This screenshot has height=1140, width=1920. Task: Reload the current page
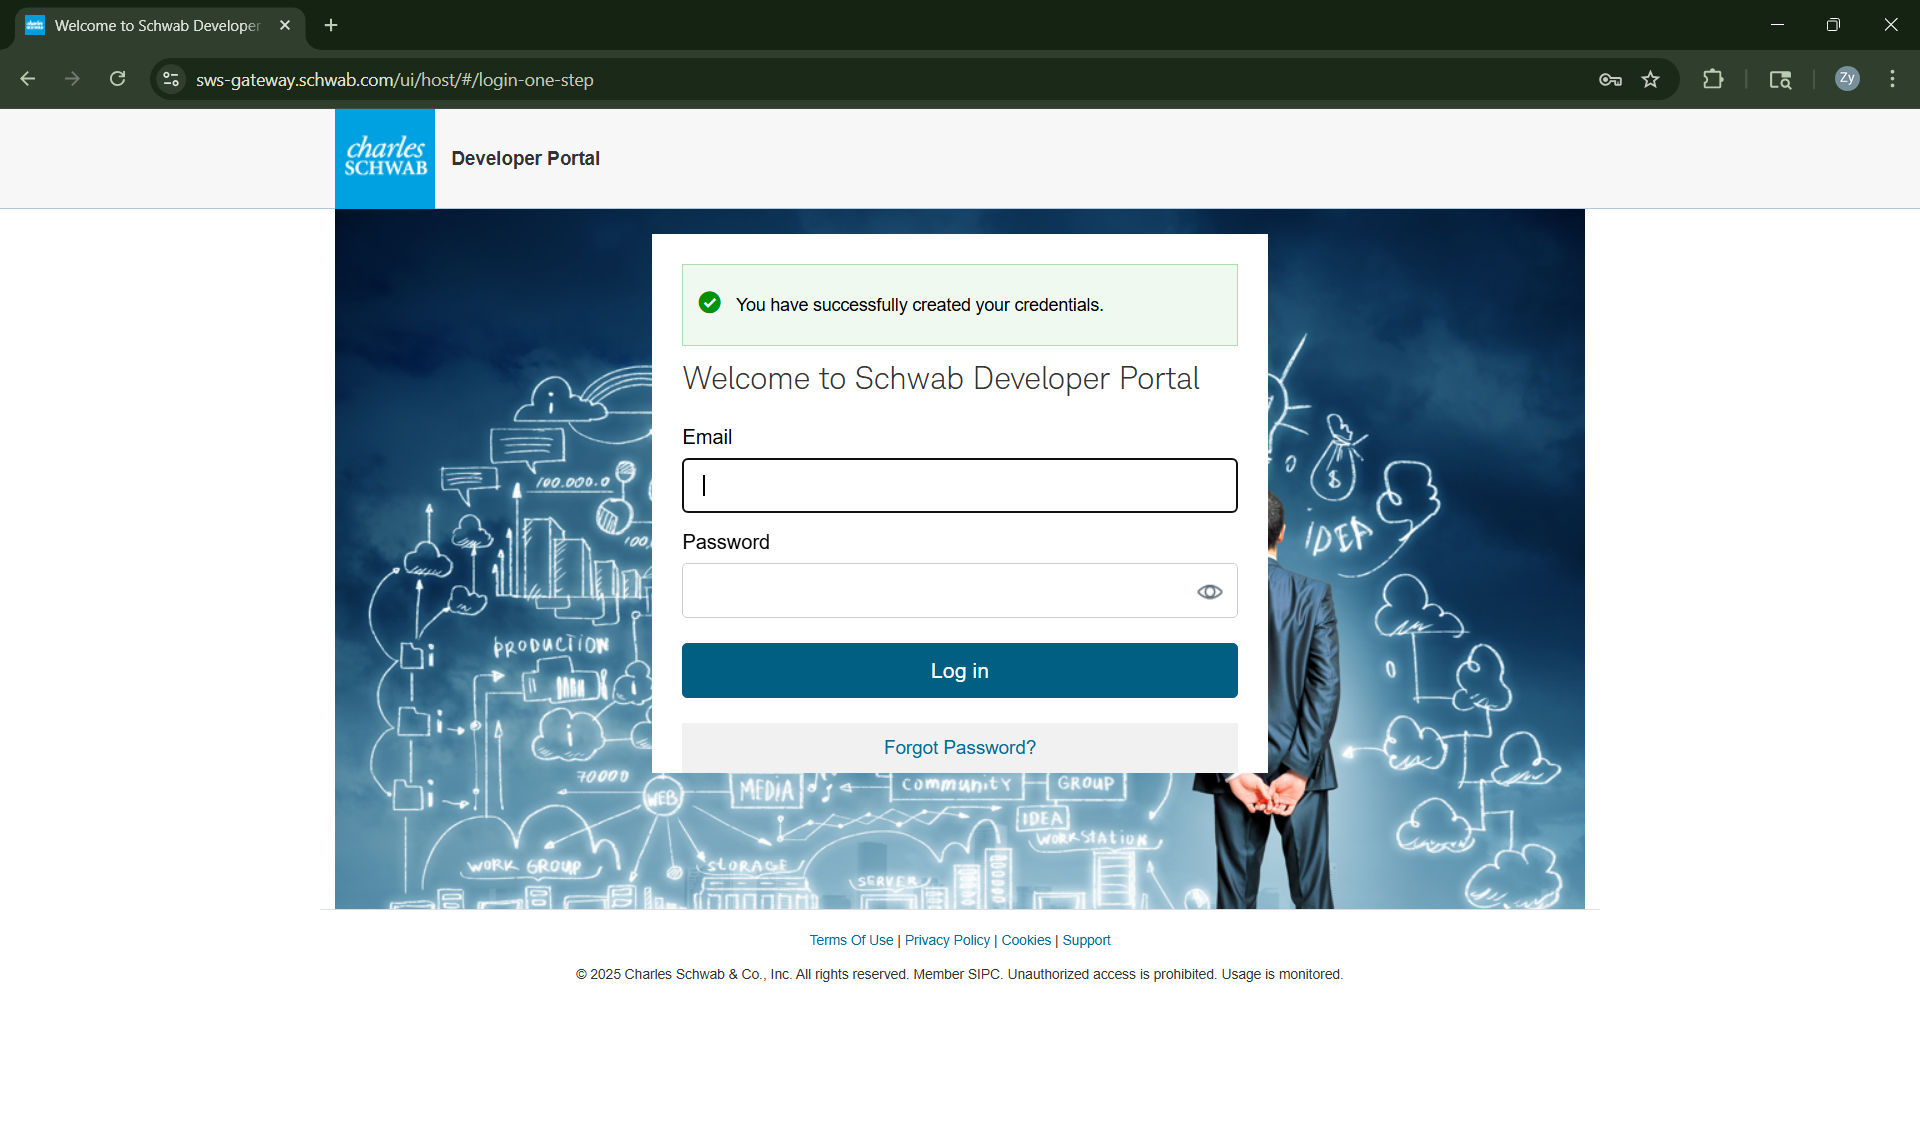(x=117, y=79)
